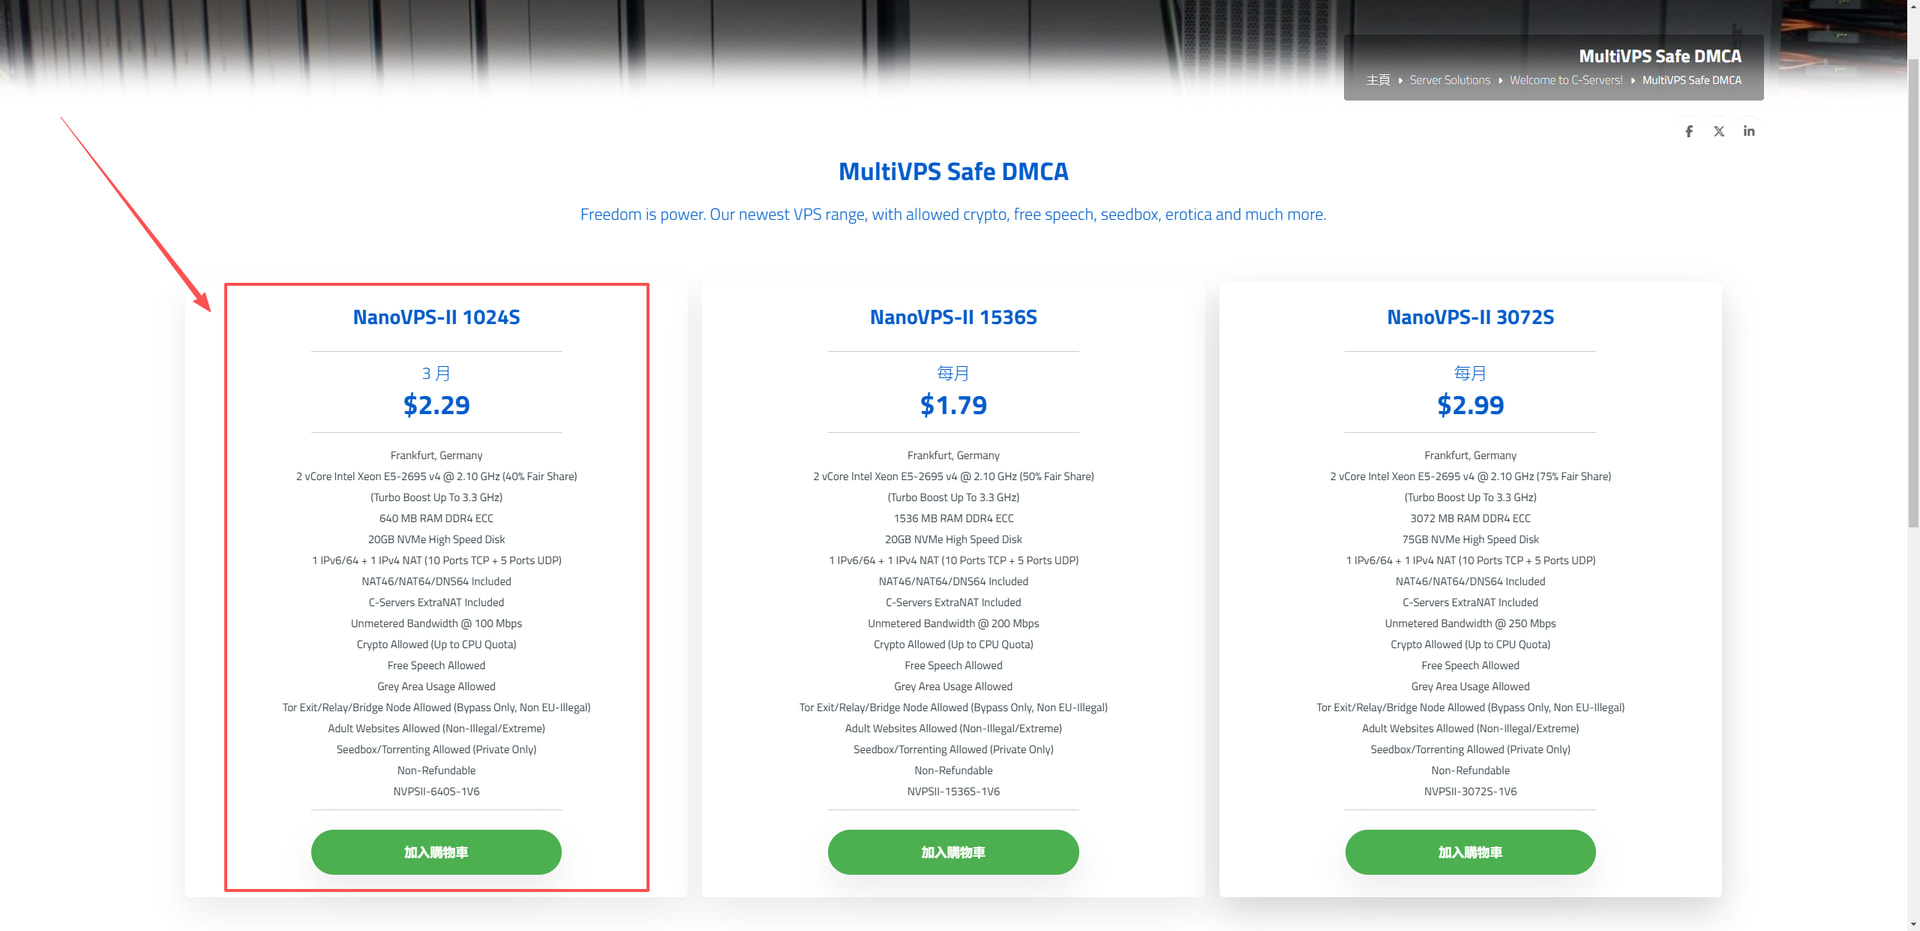The height and width of the screenshot is (931, 1920).
Task: Open the NanoVPS-II 1536S plan title
Action: [953, 317]
